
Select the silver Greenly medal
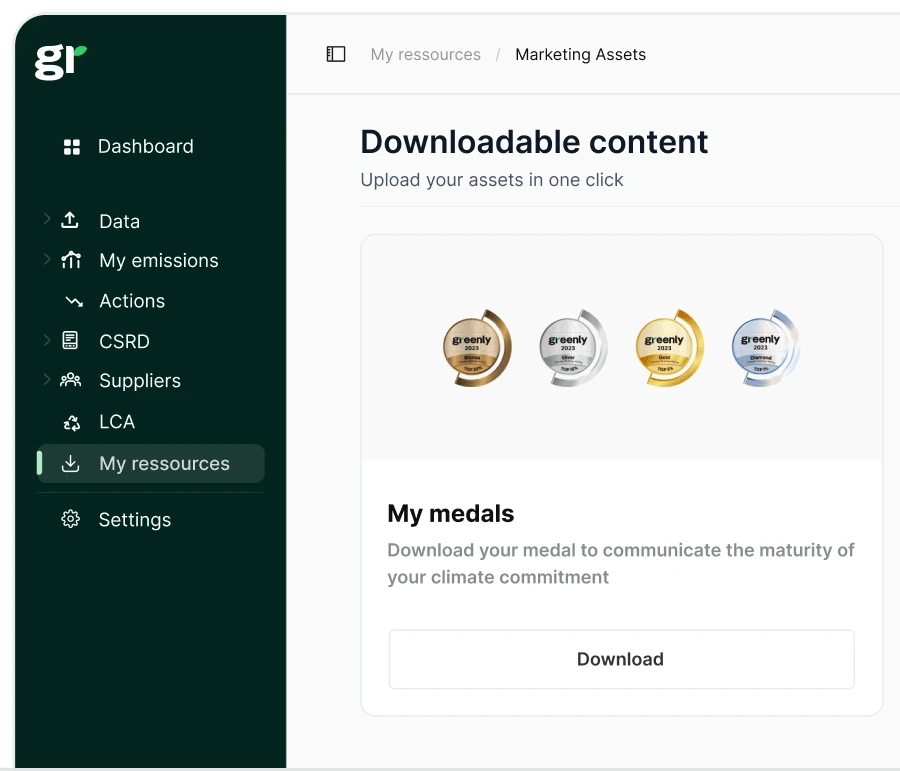coord(573,348)
